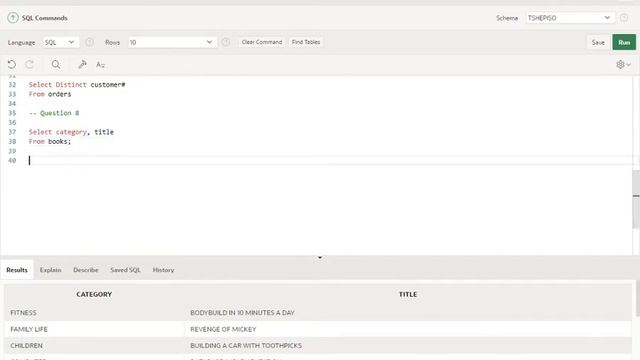Click the '-- Question 8' comment line
640x360 pixels.
coord(54,113)
